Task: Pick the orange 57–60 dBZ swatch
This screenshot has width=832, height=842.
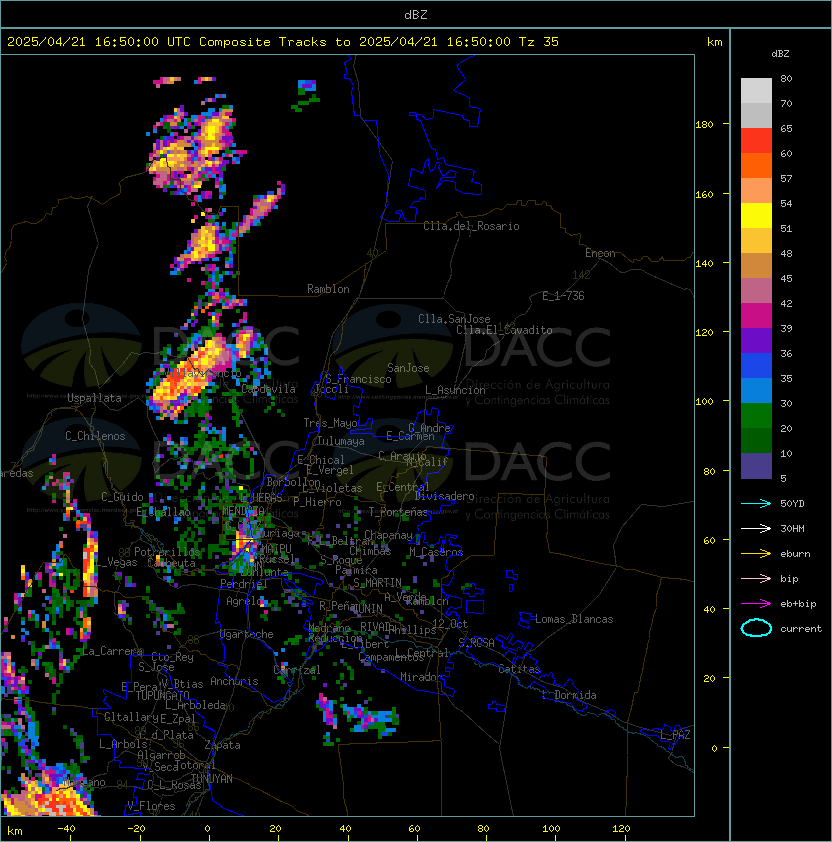Action: pos(756,165)
